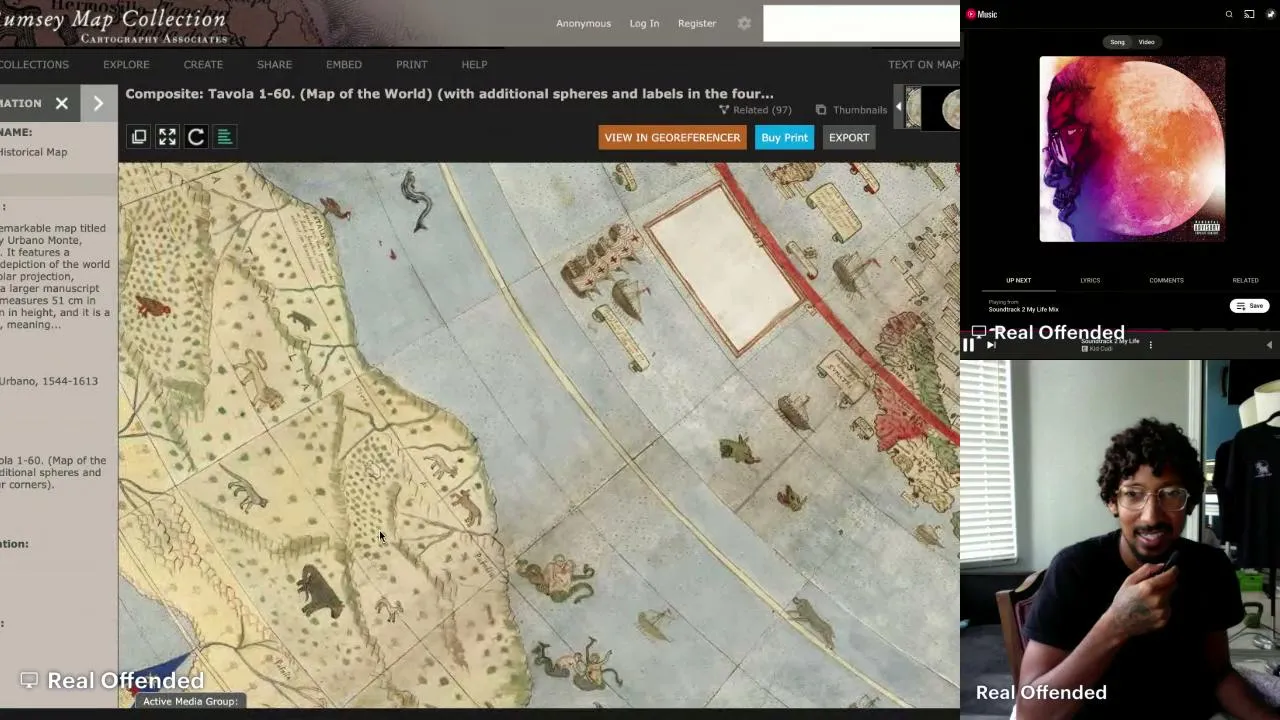Click View in Georeferencer button
This screenshot has height=720, width=1280.
point(672,137)
